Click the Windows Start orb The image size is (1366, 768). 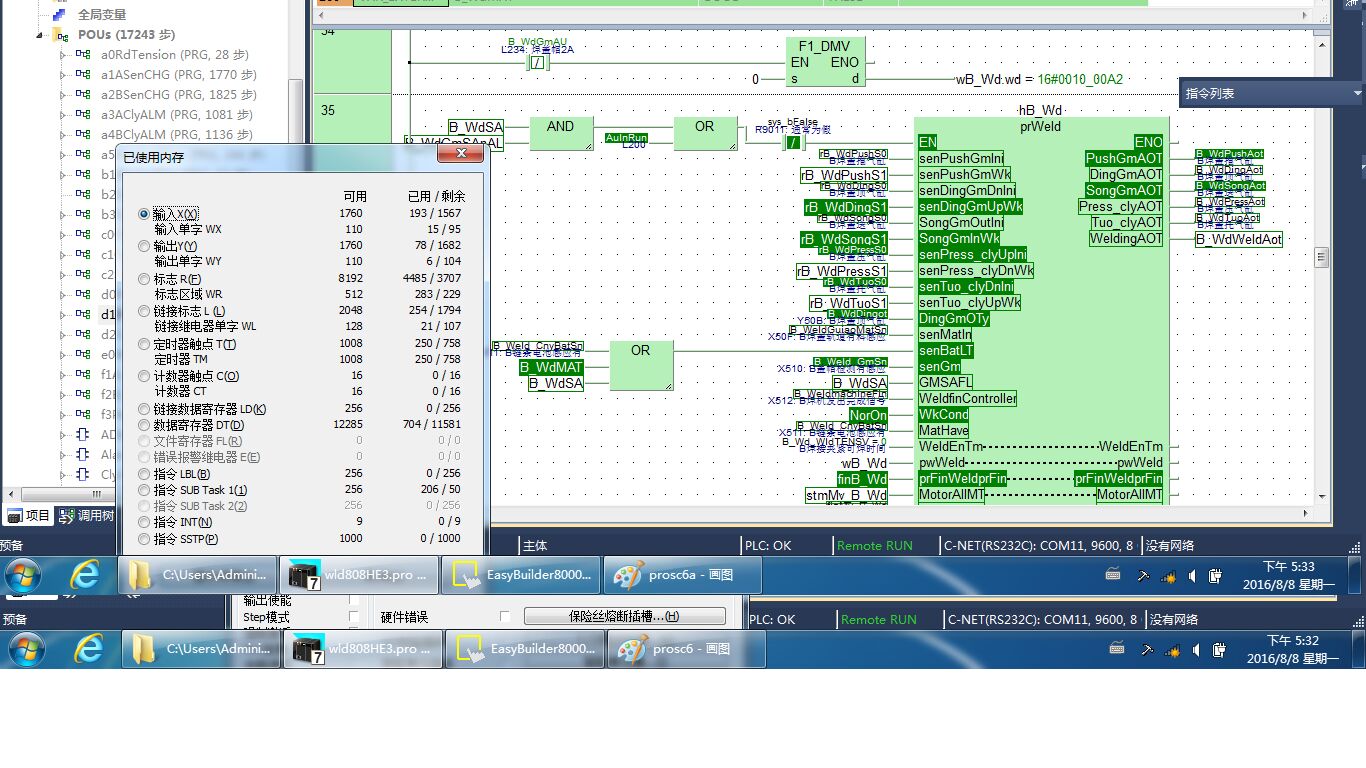point(22,575)
